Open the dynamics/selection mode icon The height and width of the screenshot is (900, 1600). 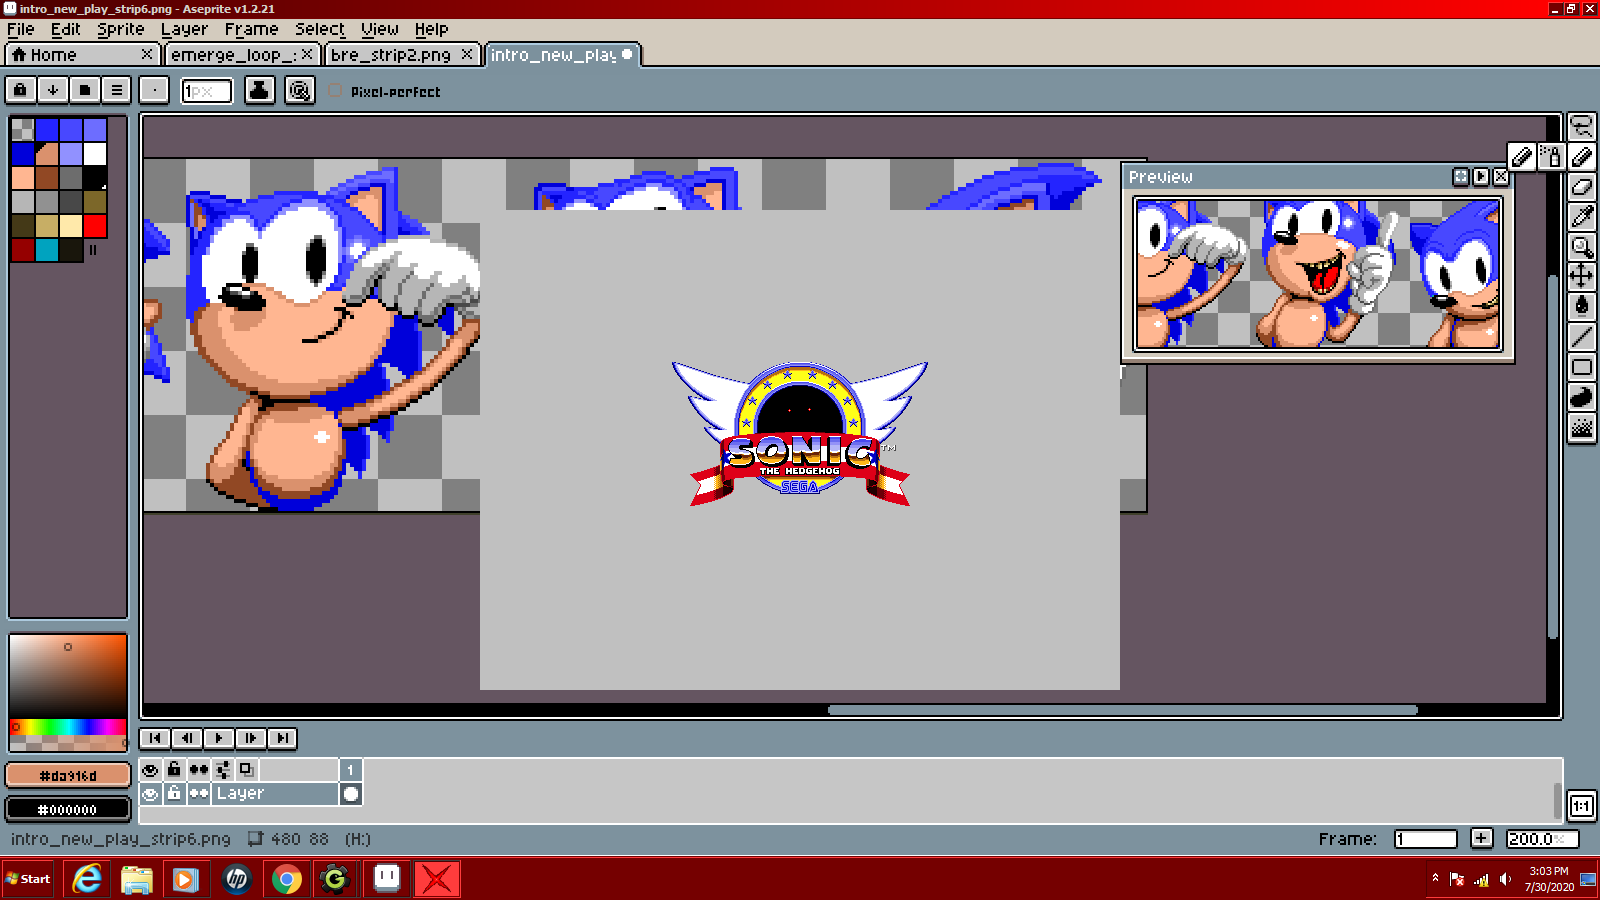coord(299,90)
